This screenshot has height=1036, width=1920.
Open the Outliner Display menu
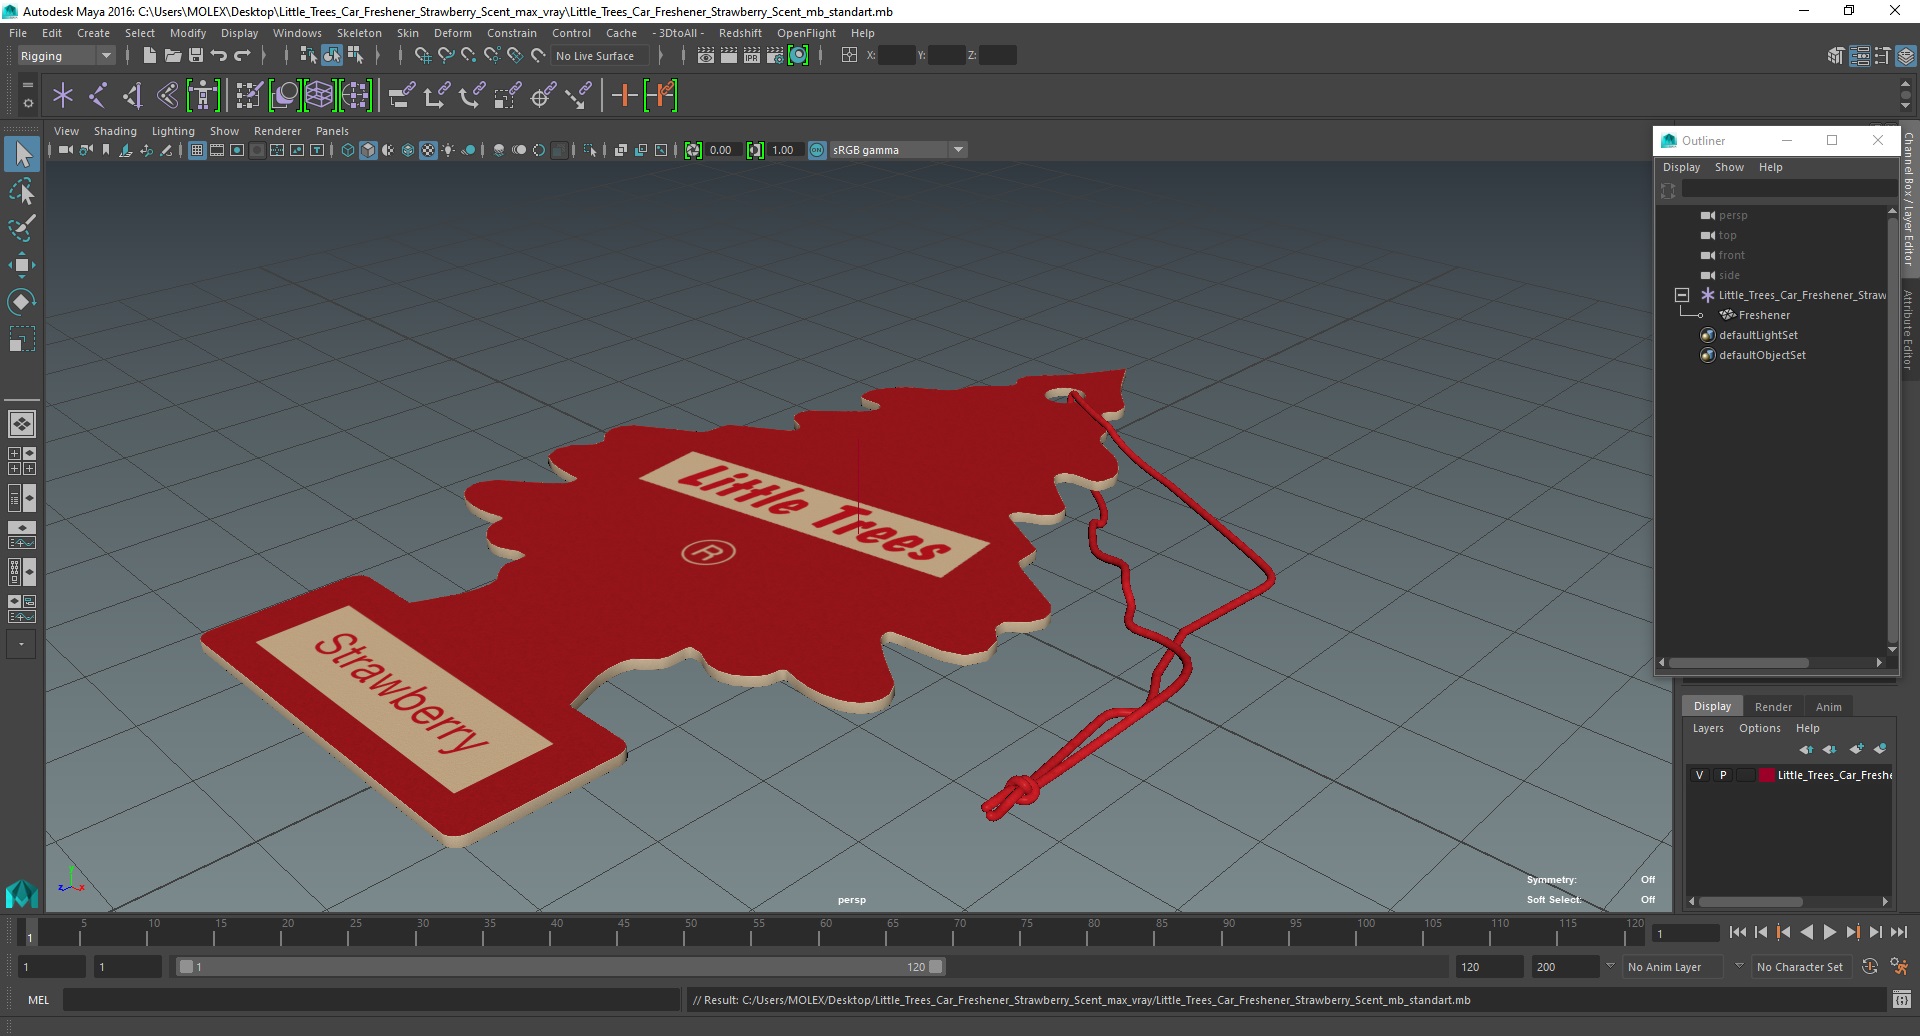click(1681, 167)
